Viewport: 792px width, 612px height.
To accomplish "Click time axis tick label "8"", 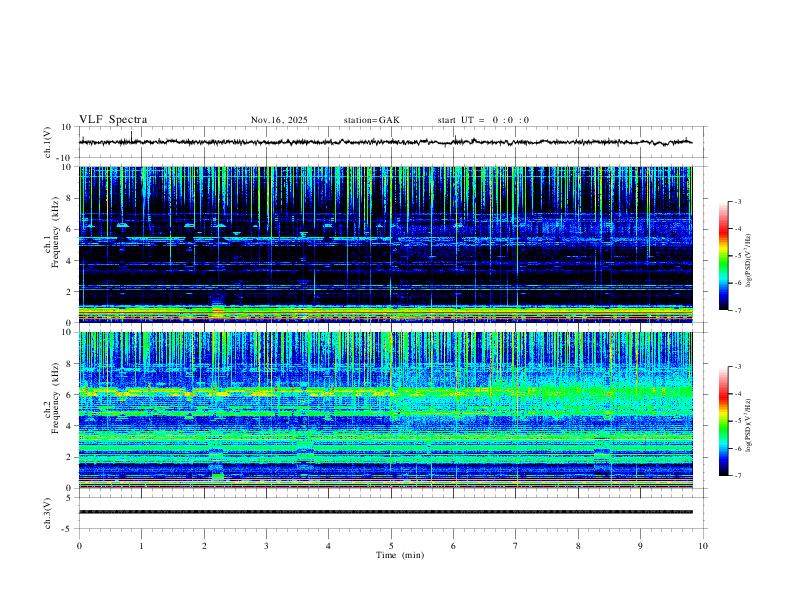I will 578,546.
